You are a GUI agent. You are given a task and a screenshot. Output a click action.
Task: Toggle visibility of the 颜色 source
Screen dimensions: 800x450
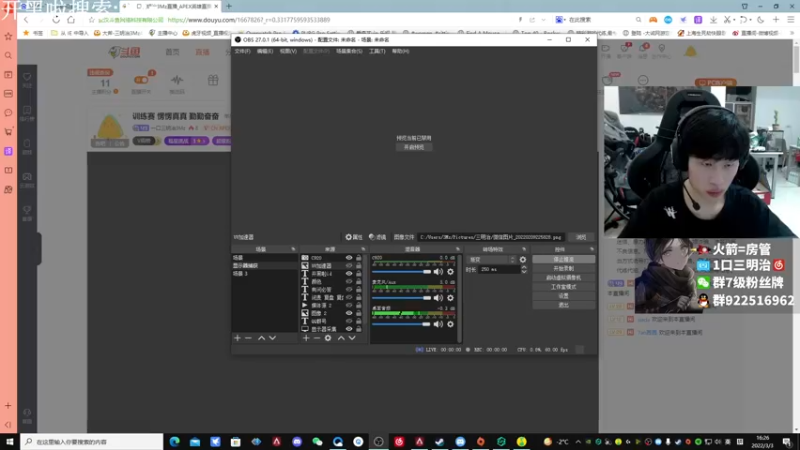[x=349, y=282]
